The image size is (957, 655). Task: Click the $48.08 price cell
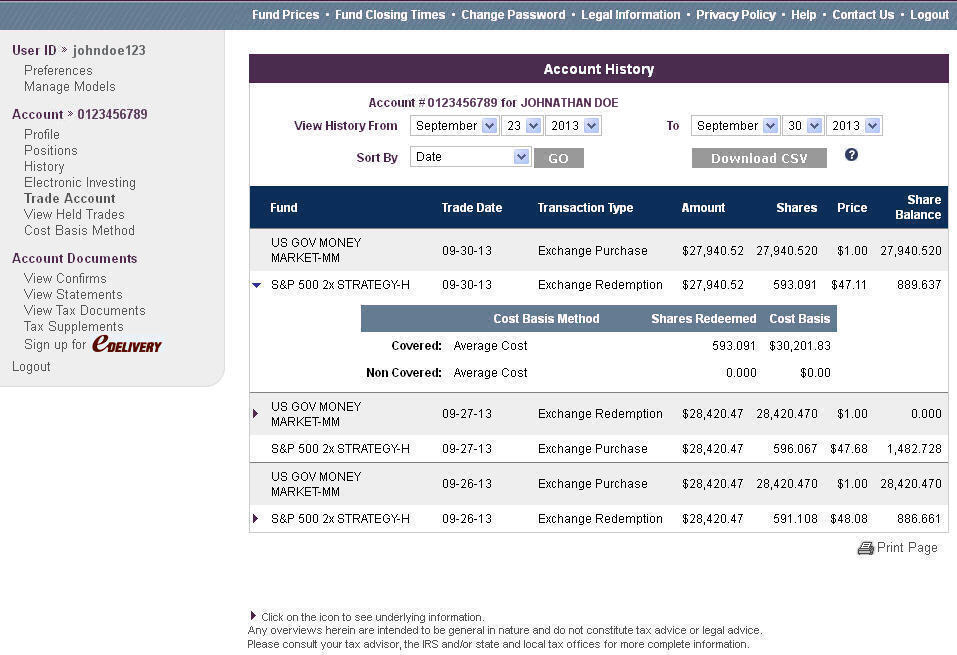tap(848, 519)
